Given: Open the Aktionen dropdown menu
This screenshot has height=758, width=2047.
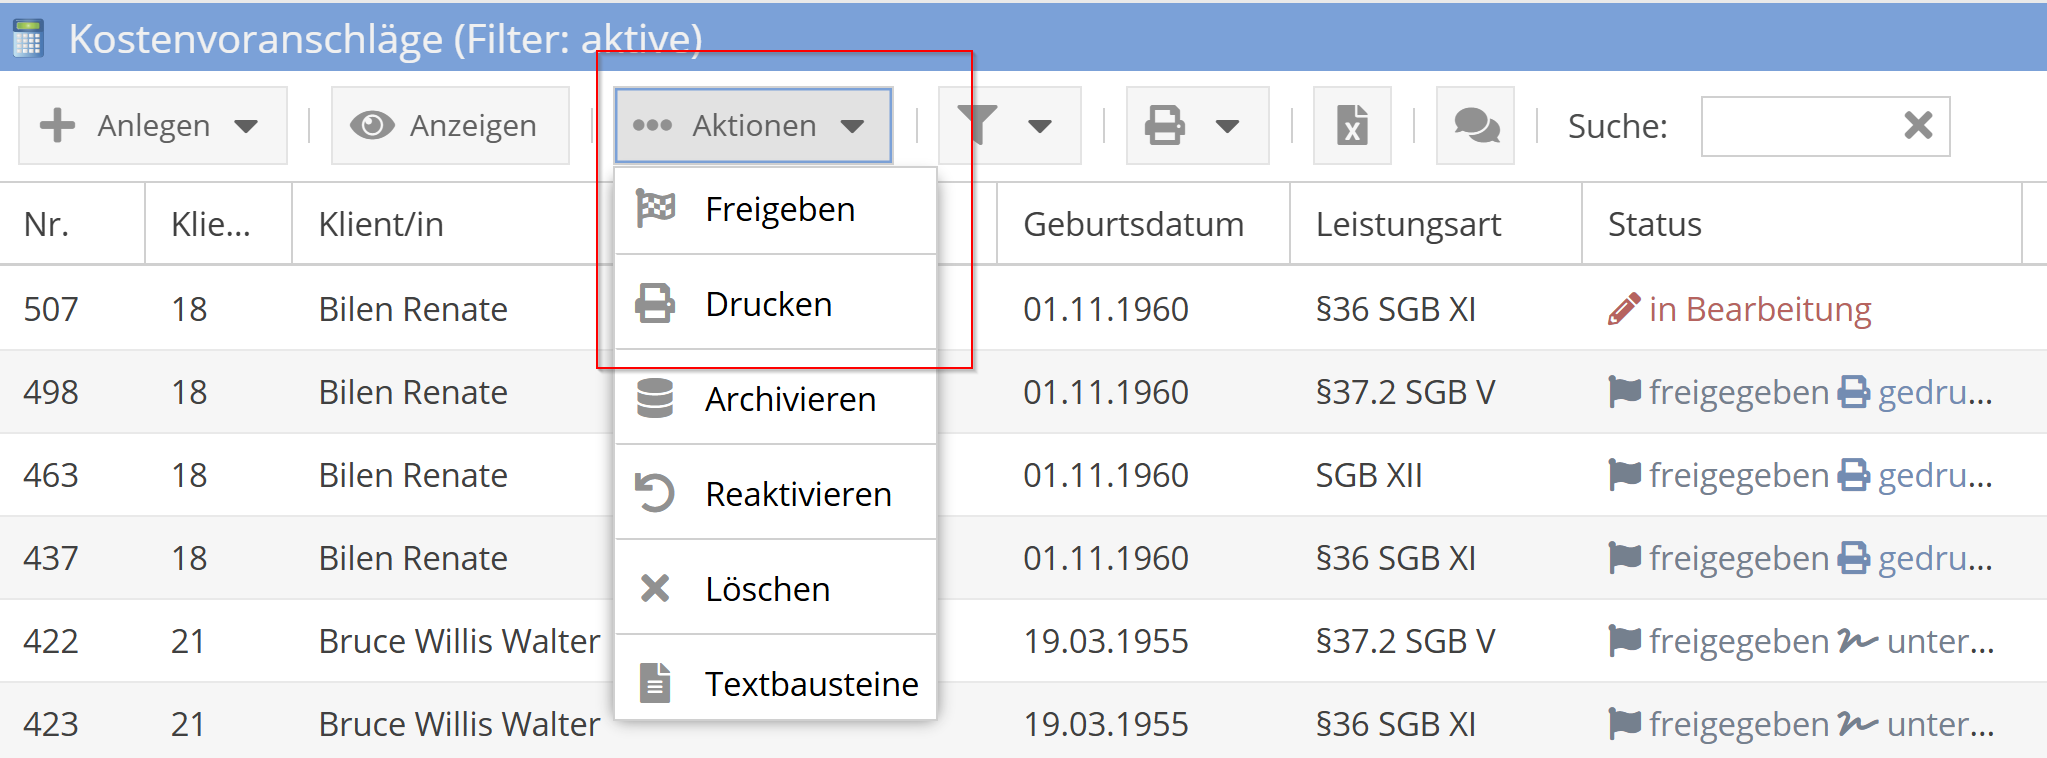Looking at the screenshot, I should click(x=753, y=125).
